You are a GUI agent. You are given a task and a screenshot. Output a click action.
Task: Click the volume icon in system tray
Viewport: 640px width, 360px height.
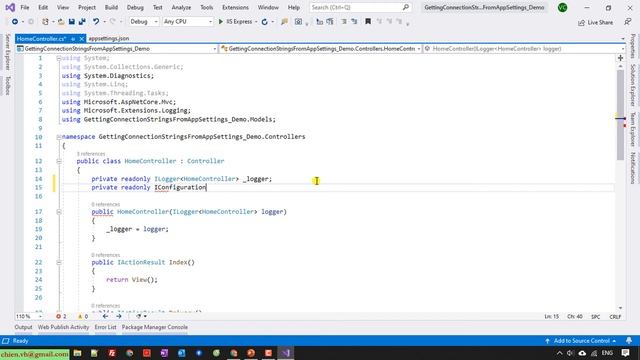click(x=570, y=353)
